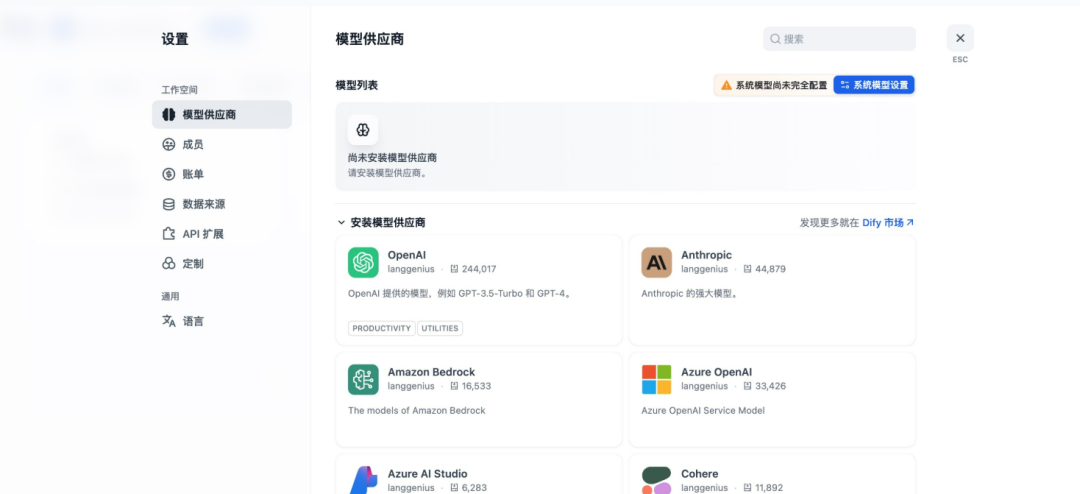Open the OpenAI provider card title

407,255
